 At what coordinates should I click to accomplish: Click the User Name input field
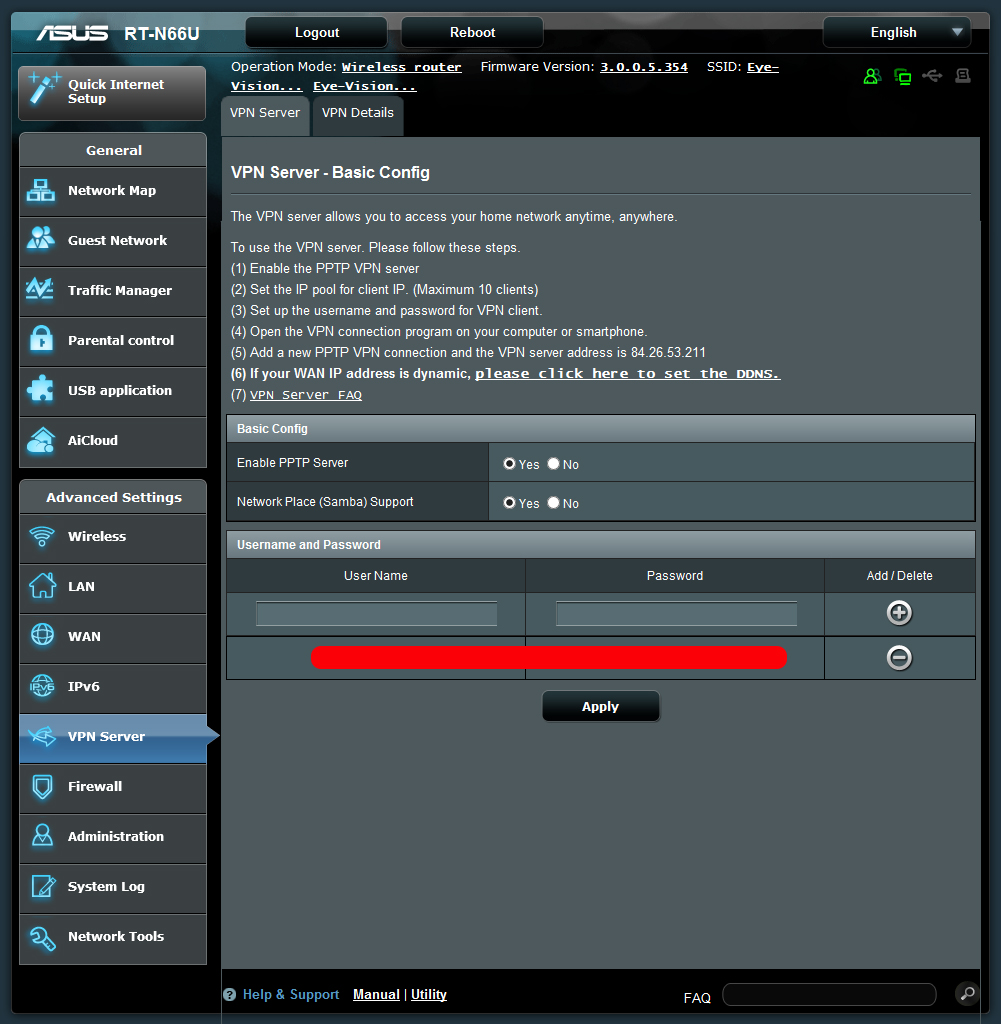pos(376,613)
